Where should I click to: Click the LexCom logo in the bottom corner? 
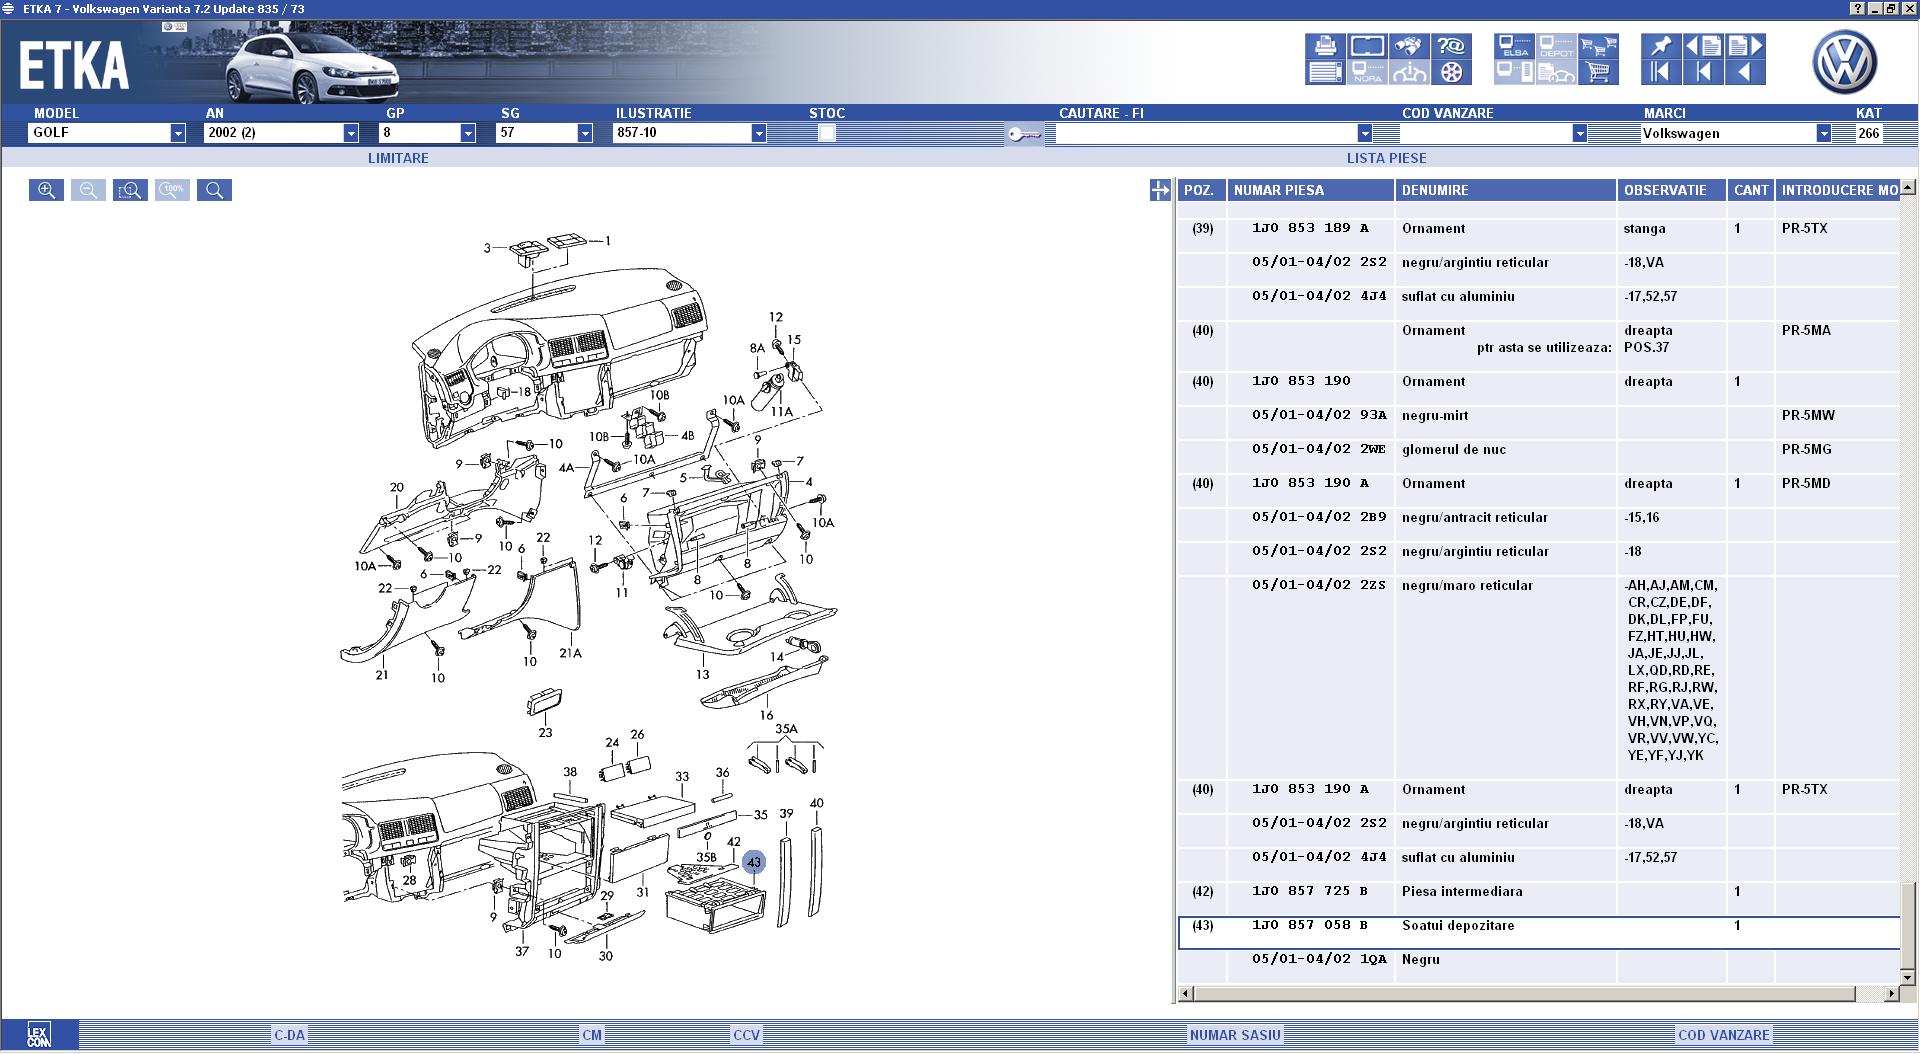pyautogui.click(x=39, y=1035)
